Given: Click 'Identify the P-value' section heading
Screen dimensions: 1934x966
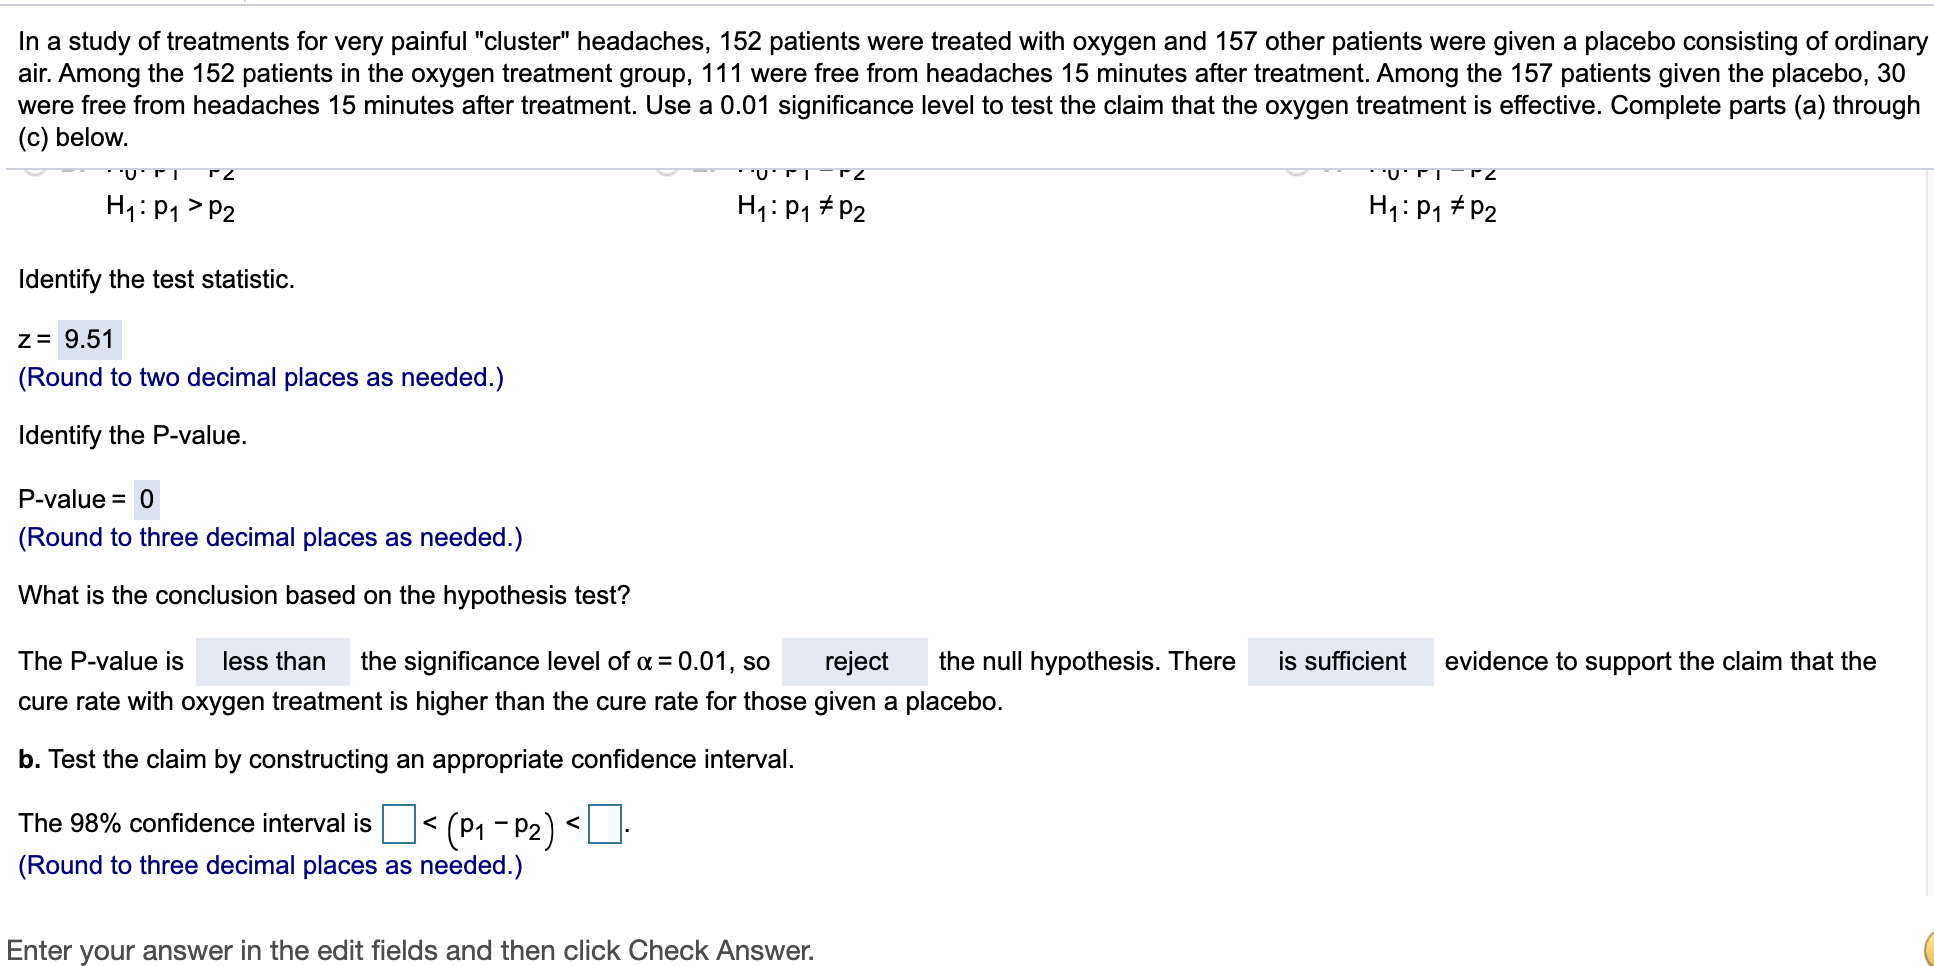Looking at the screenshot, I should (x=132, y=435).
